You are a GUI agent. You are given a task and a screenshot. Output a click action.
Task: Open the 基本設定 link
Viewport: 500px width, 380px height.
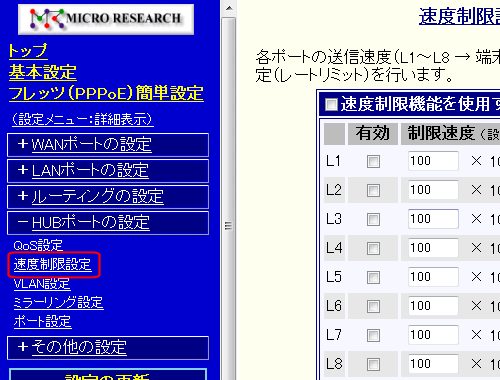43,72
